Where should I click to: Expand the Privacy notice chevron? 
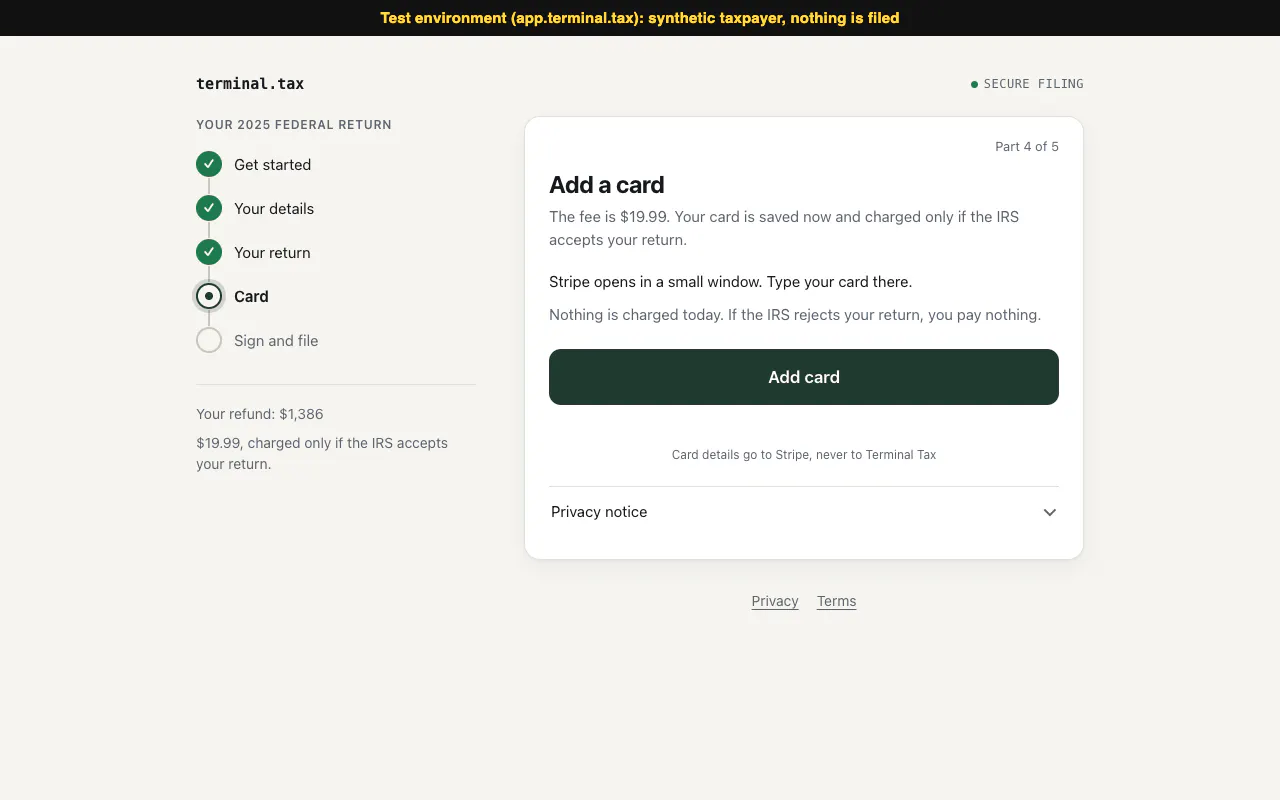pos(1050,512)
